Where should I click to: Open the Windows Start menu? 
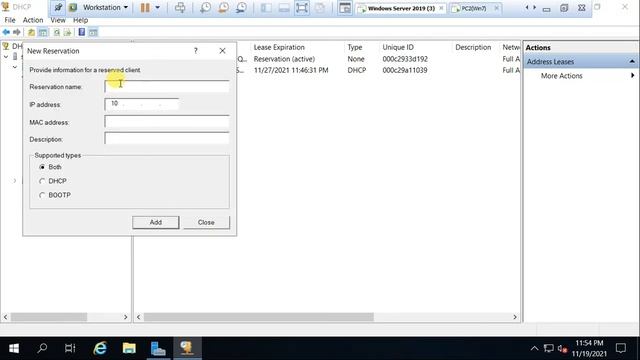click(x=14, y=348)
